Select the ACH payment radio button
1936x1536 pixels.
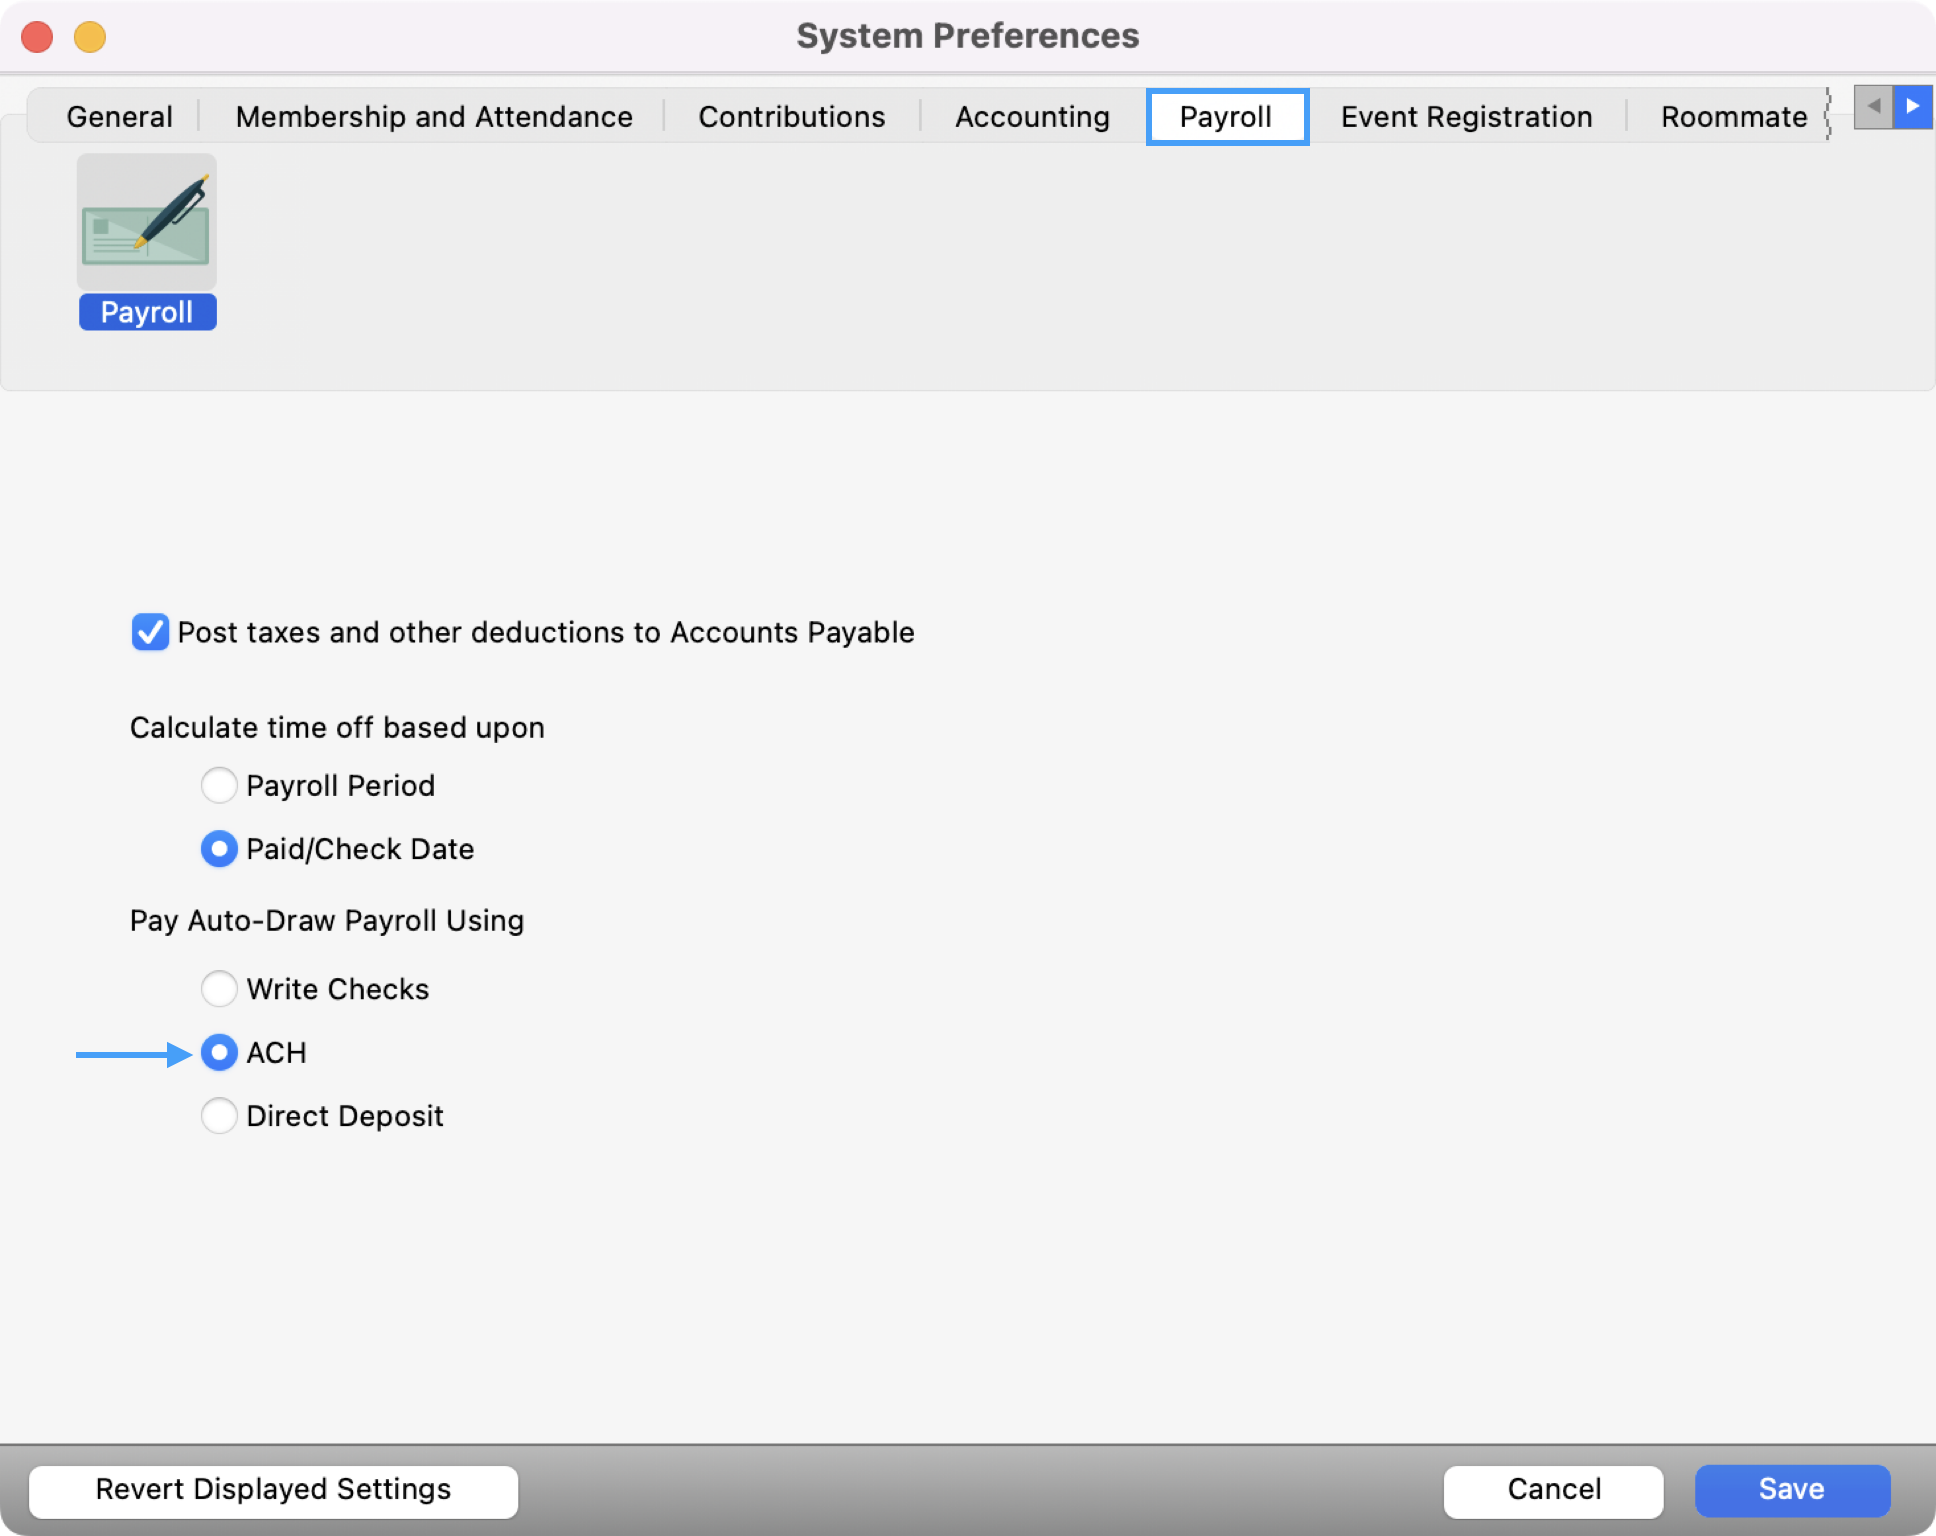219,1052
